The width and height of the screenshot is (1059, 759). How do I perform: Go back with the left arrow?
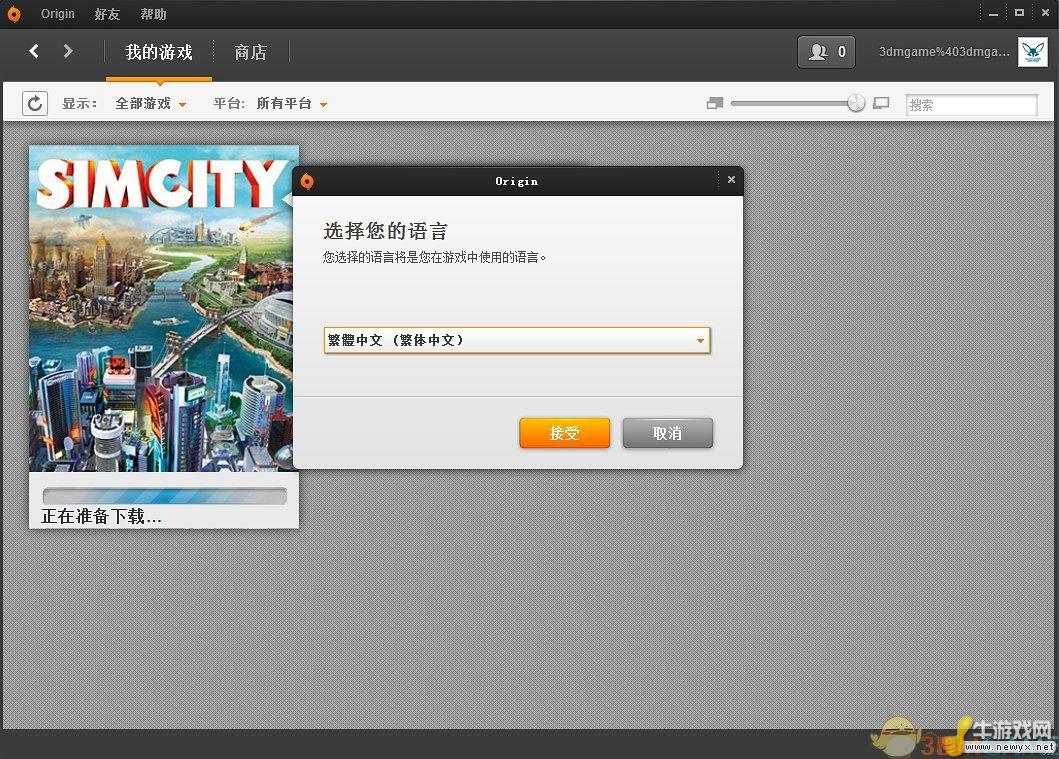point(34,51)
